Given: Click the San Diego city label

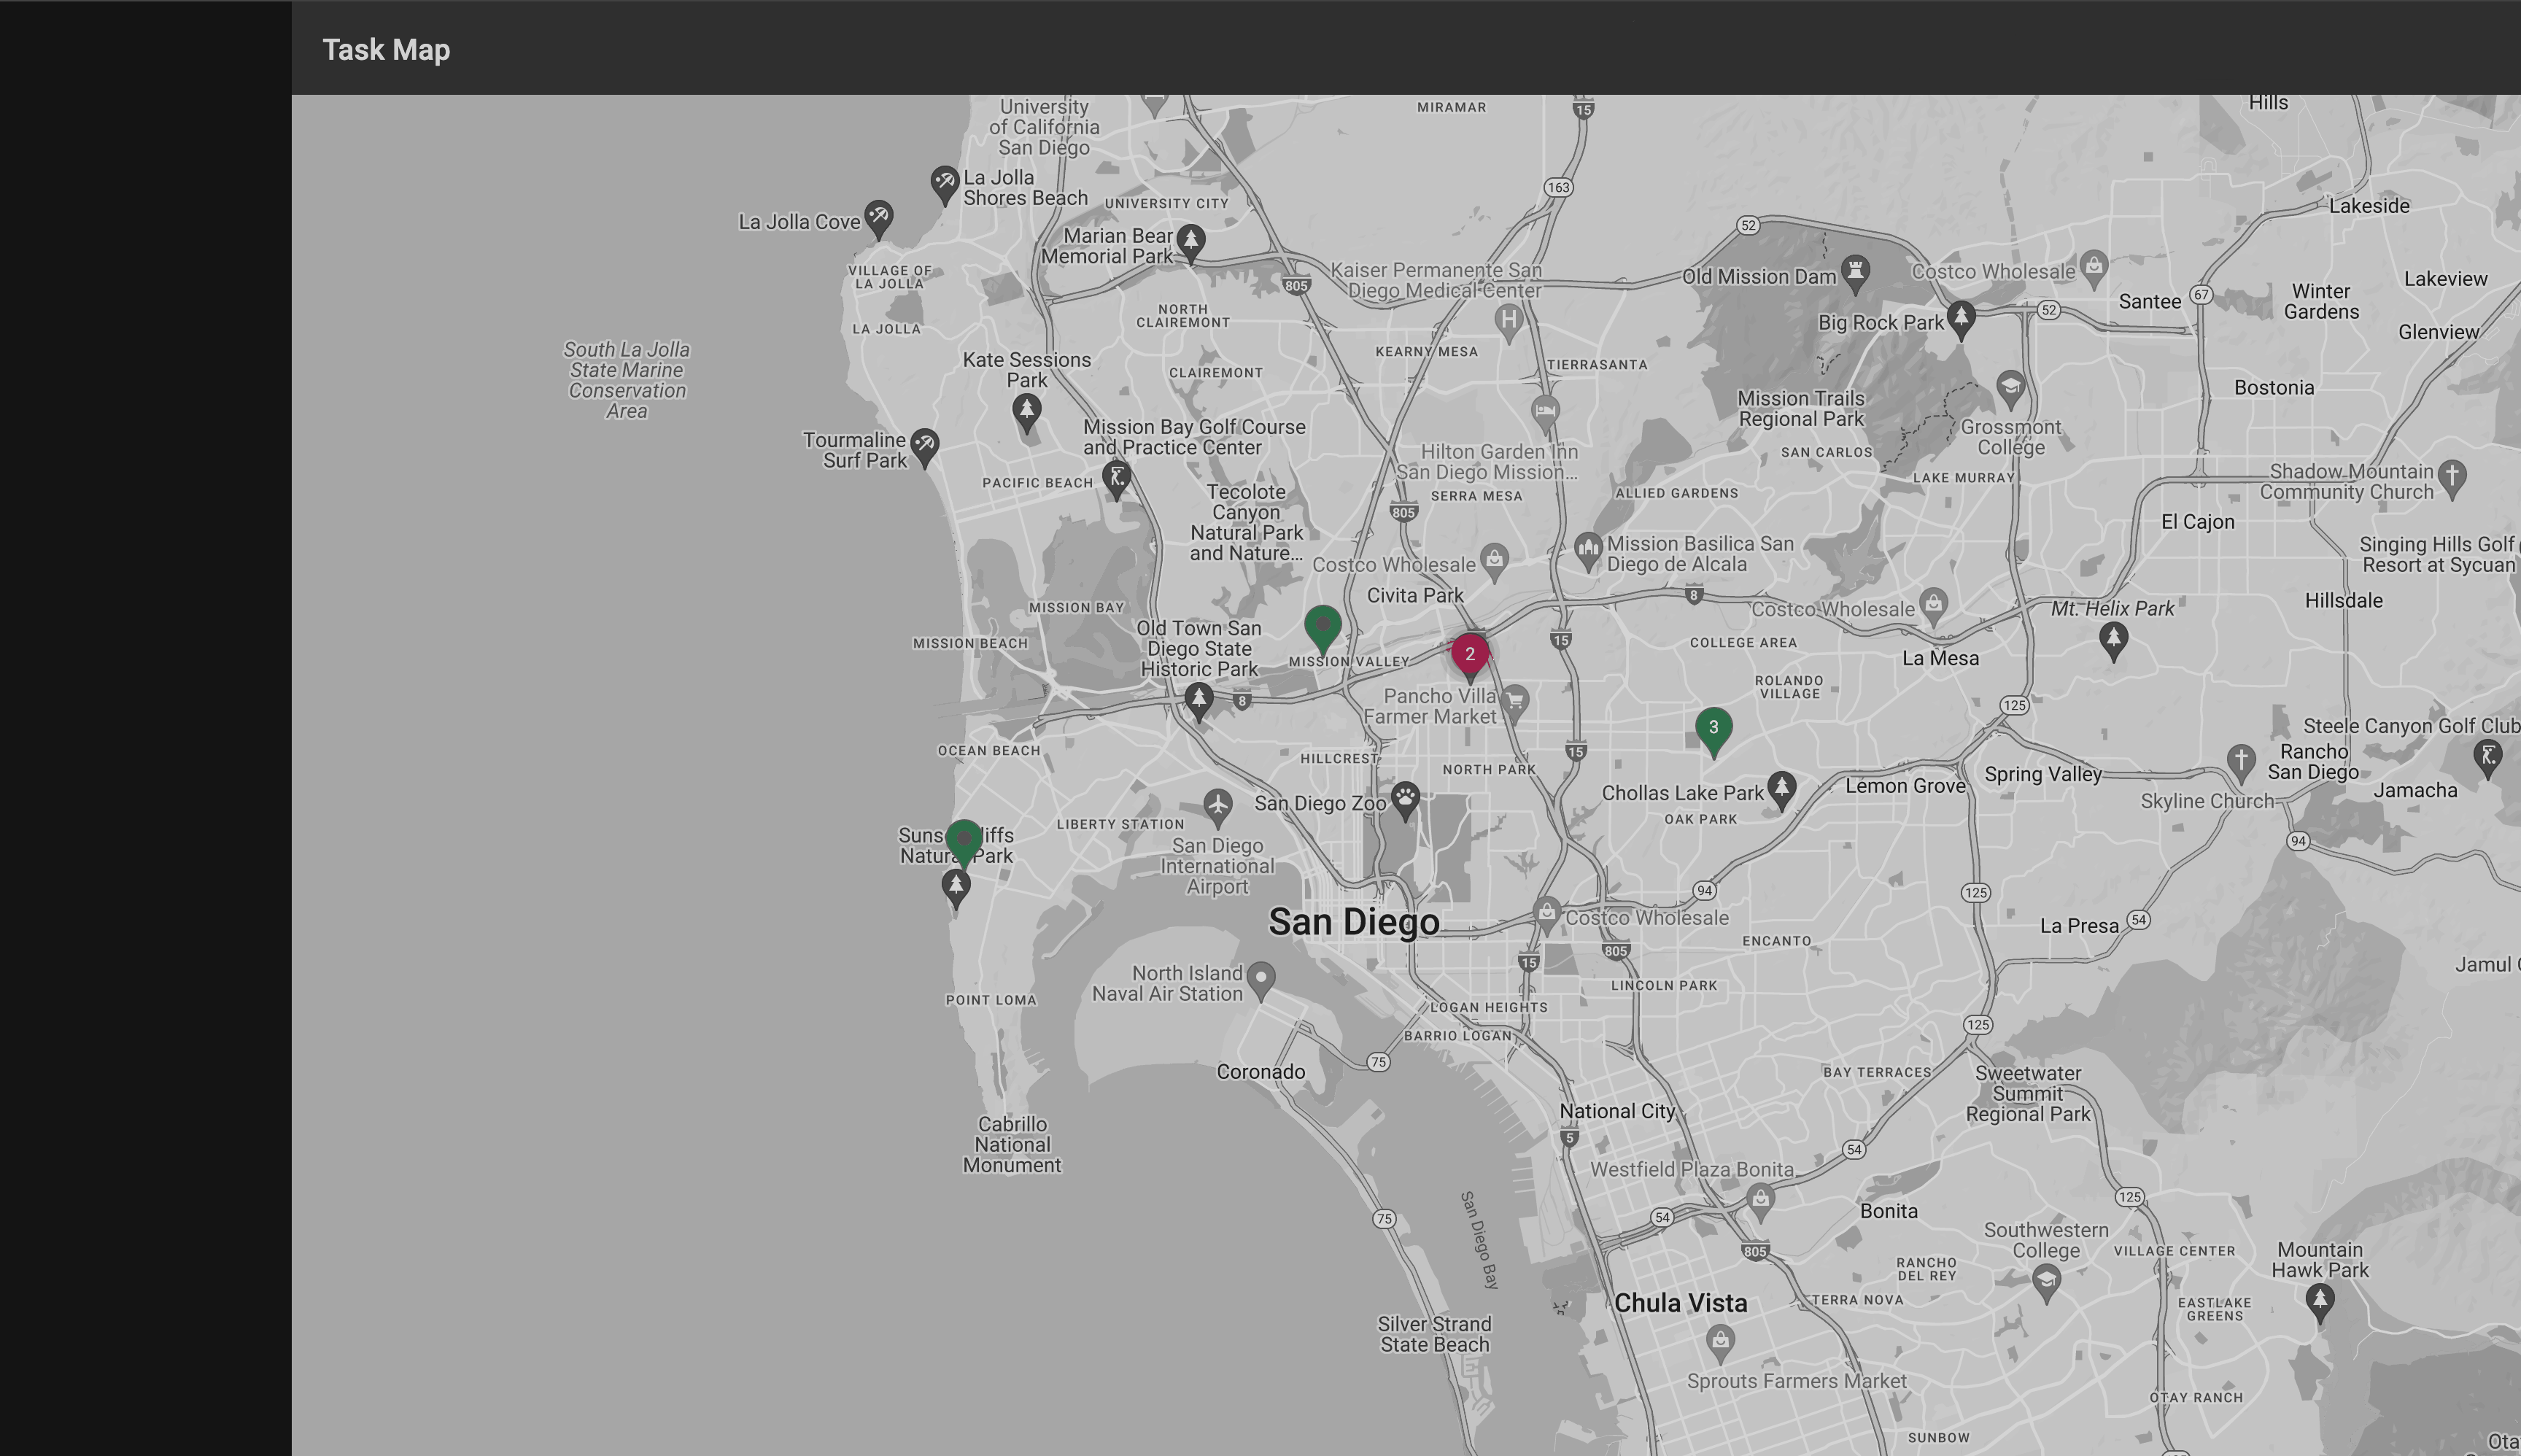Looking at the screenshot, I should click(x=1354, y=922).
